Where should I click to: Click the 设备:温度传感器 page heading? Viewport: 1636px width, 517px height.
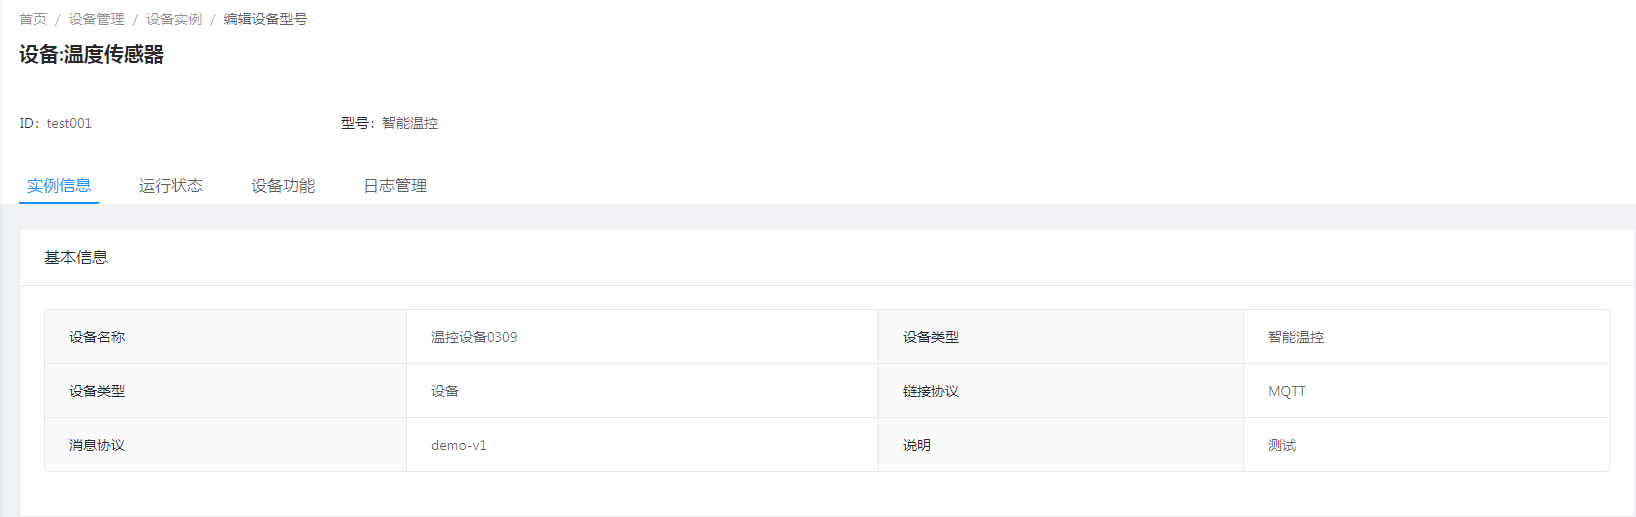pos(91,55)
